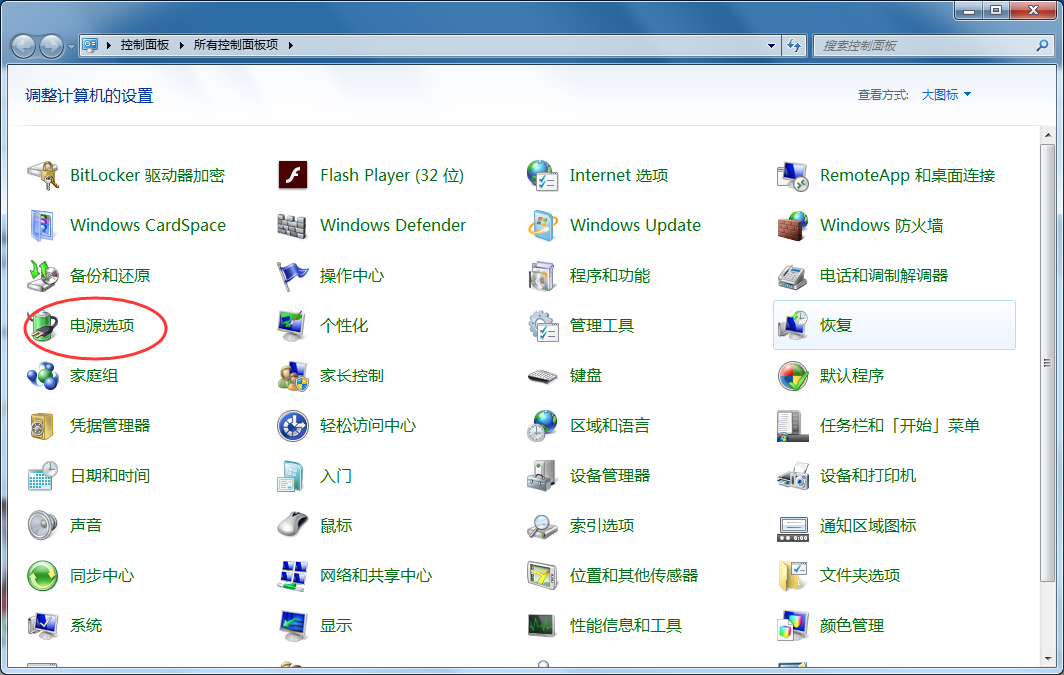
Task: Click the 设备和打印机 printer icon
Action: pos(793,476)
